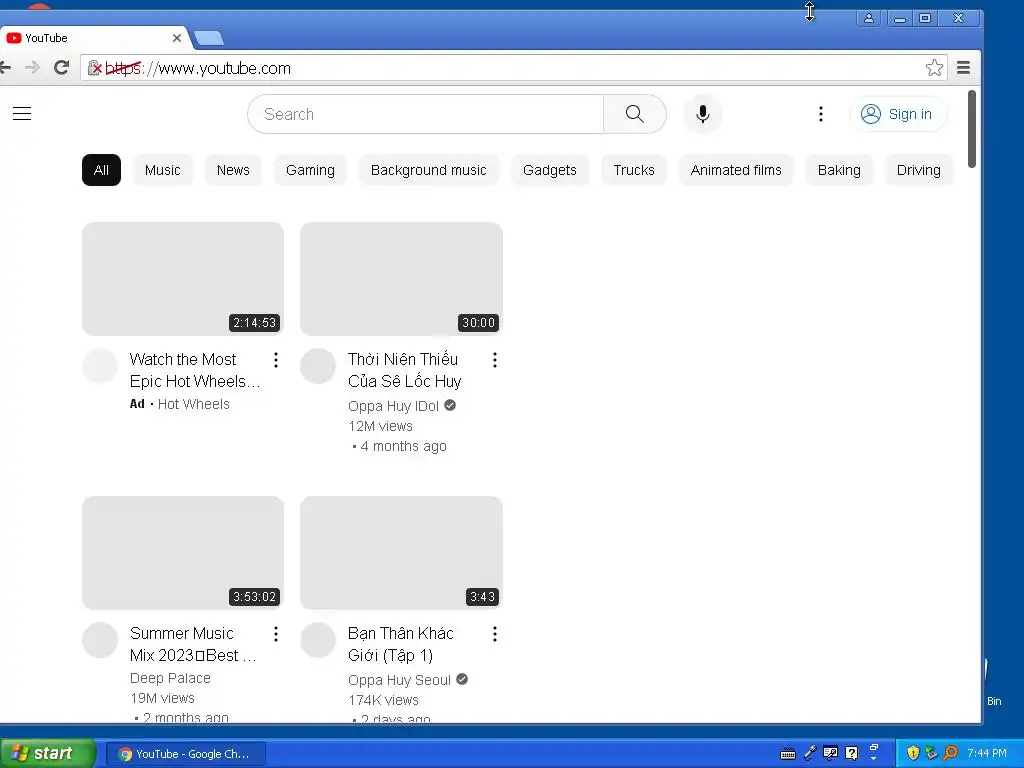Viewport: 1024px width, 768px height.
Task: Open the Hot Wheels advertiser link
Action: coord(193,404)
